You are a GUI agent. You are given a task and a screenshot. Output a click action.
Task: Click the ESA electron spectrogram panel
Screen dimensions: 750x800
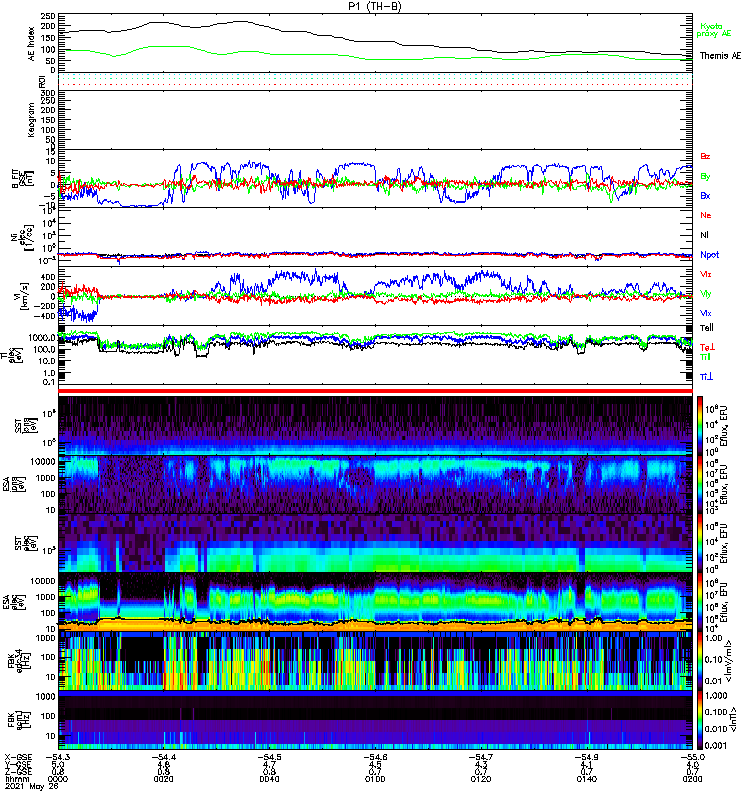click(376, 602)
